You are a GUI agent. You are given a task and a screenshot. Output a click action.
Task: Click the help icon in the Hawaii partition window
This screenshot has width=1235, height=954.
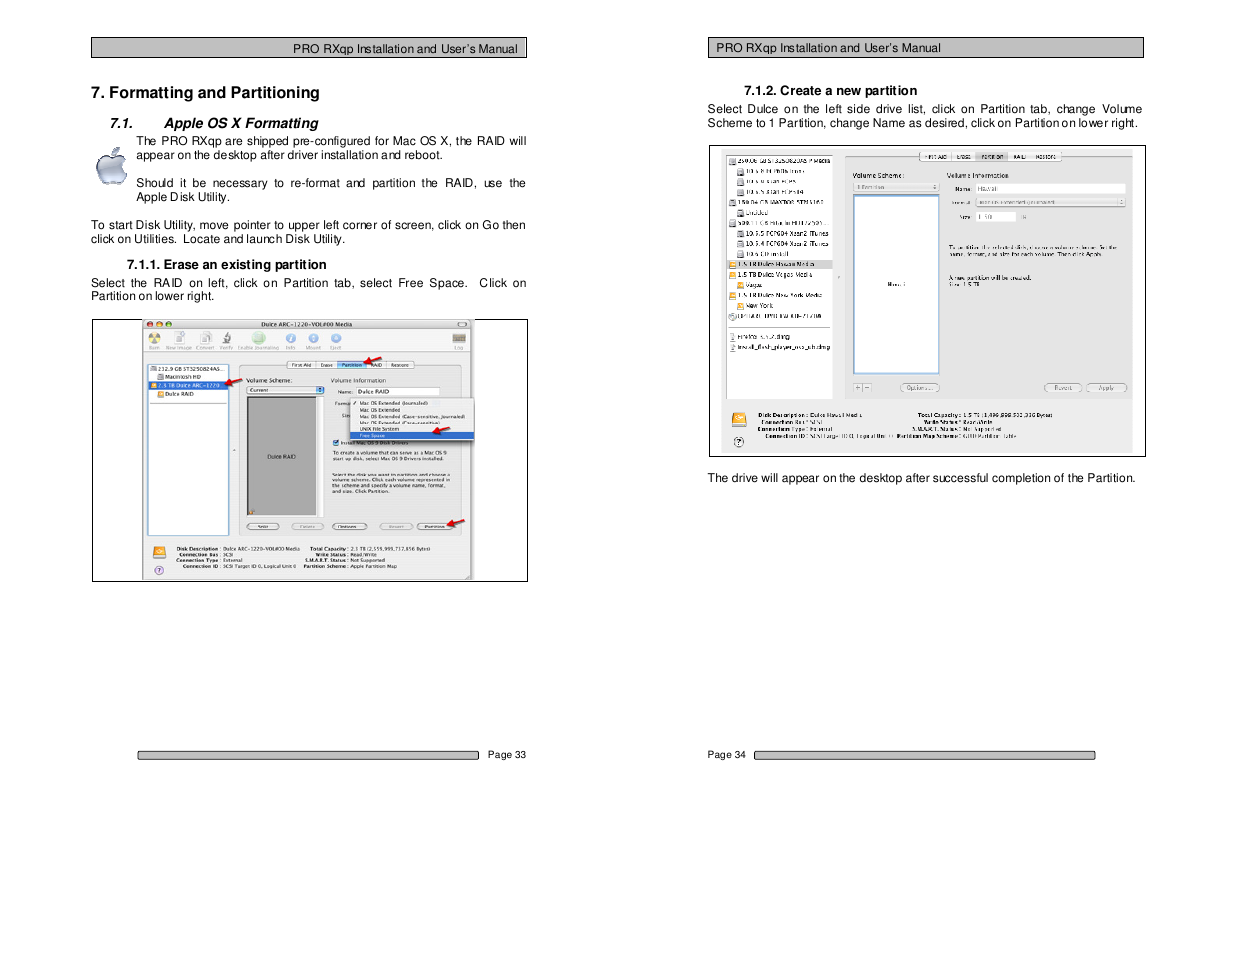pyautogui.click(x=739, y=441)
